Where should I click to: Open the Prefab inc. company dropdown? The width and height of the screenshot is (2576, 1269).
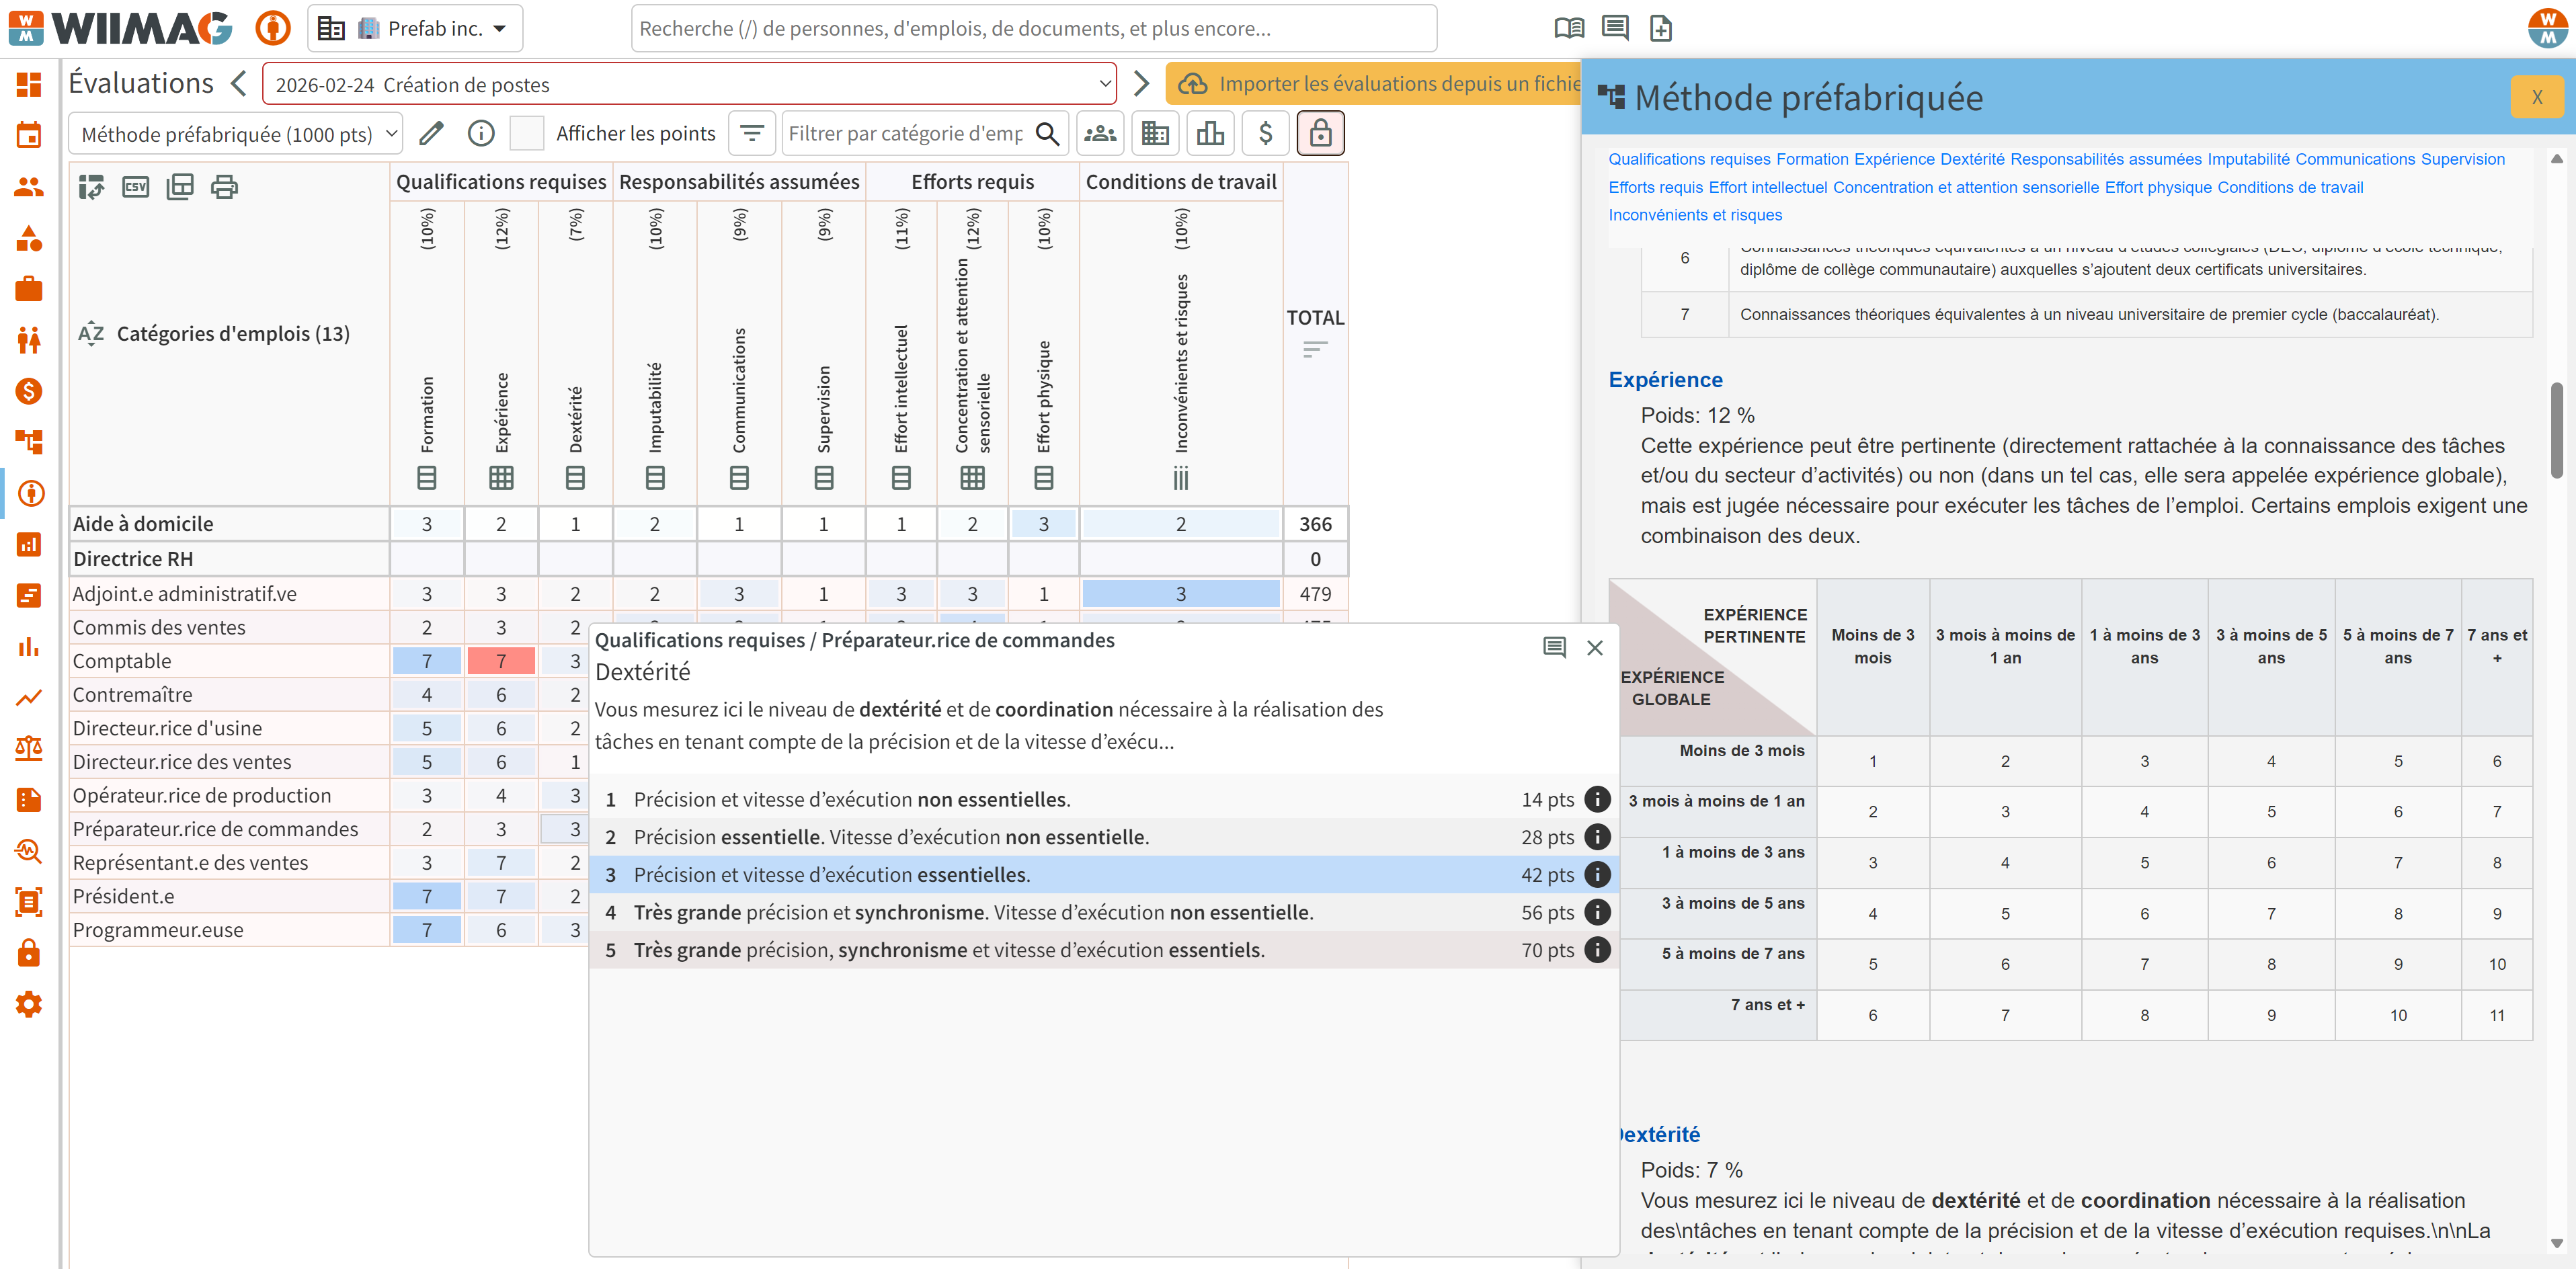pos(415,28)
